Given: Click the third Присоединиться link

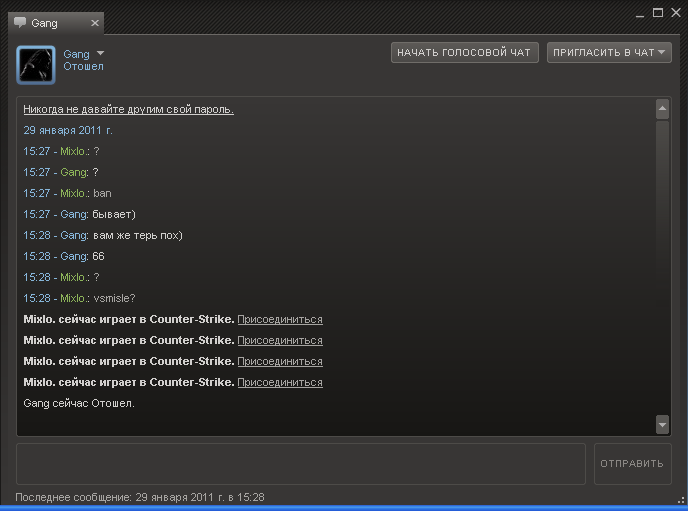Looking at the screenshot, I should click(280, 361).
